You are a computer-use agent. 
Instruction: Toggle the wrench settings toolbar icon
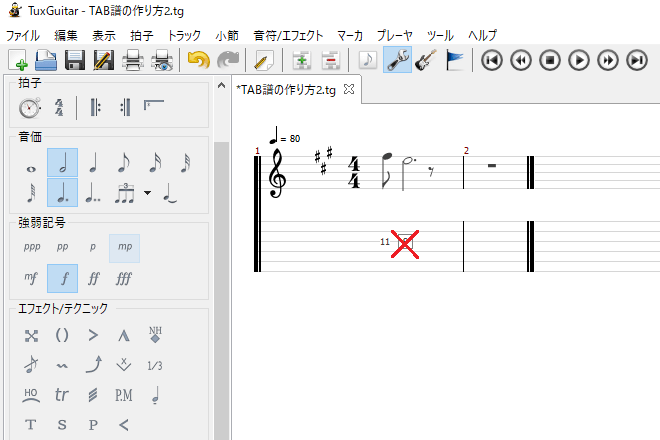point(397,60)
